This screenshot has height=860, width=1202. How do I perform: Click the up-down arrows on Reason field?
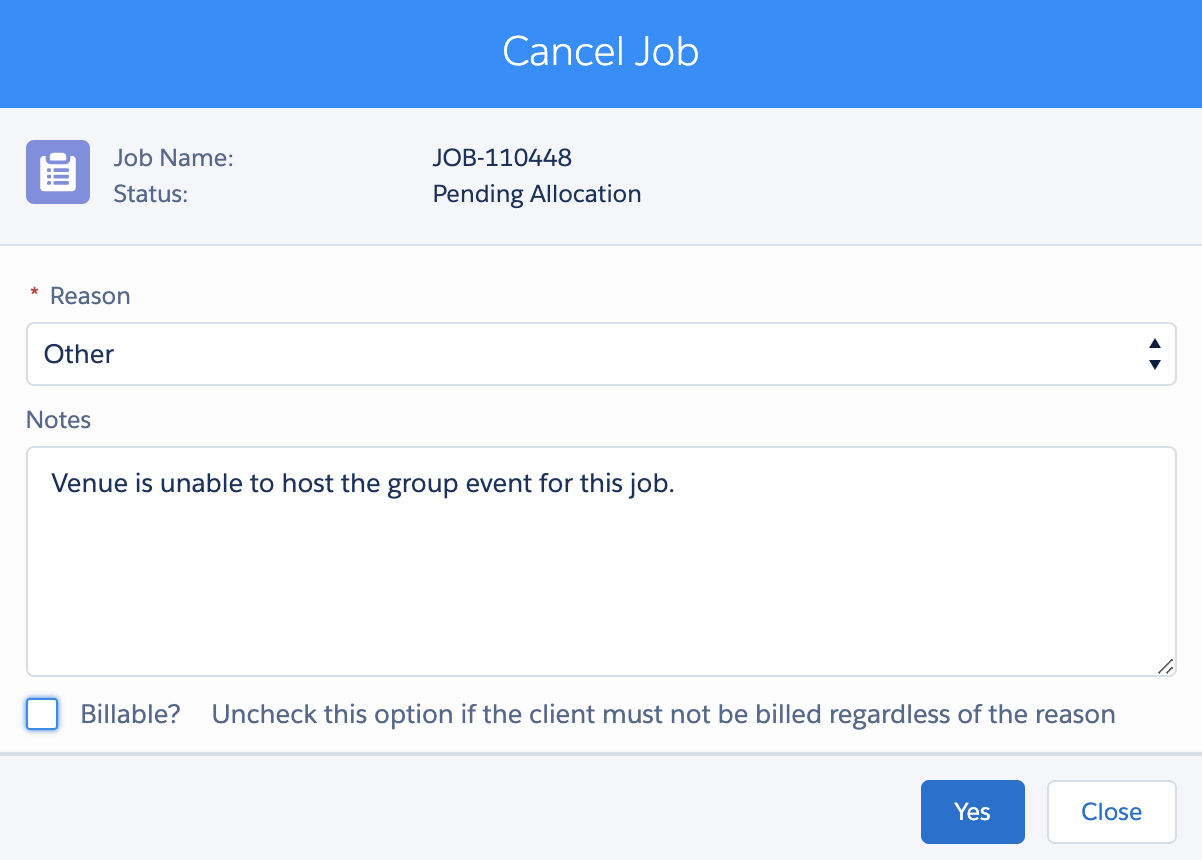(1155, 354)
